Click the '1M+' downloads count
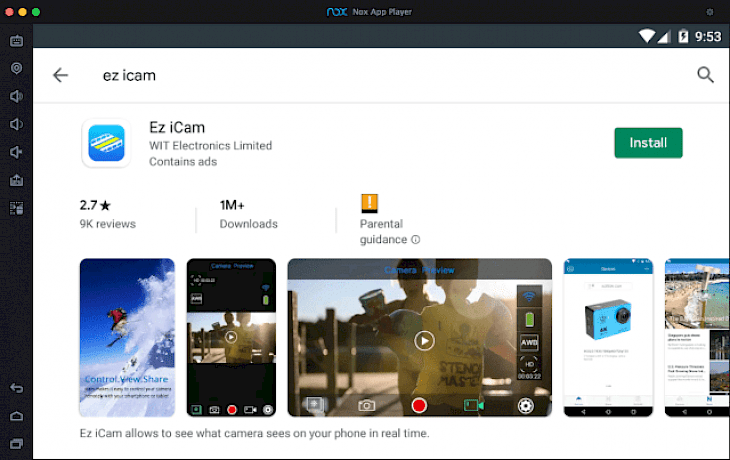The image size is (730, 460). click(232, 205)
